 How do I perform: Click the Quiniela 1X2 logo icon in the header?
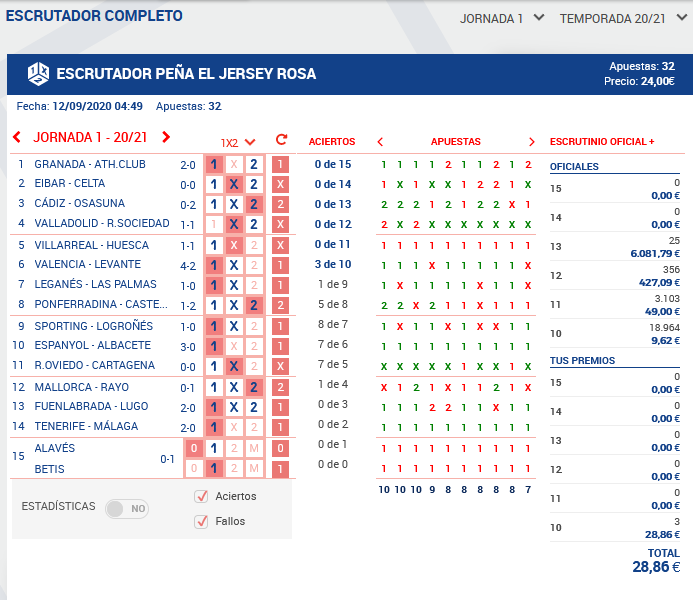[38, 73]
